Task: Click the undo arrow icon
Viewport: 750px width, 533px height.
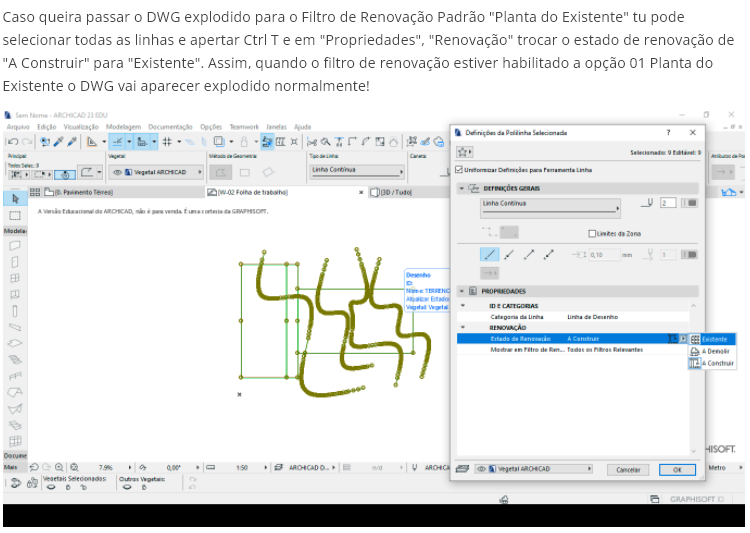Action: coord(10,142)
